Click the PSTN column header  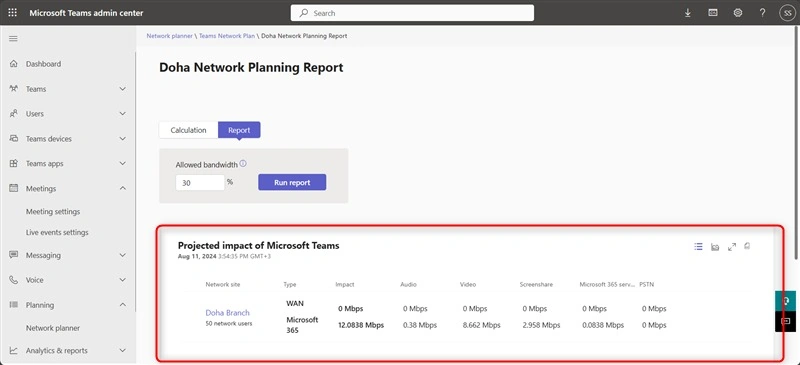(646, 284)
